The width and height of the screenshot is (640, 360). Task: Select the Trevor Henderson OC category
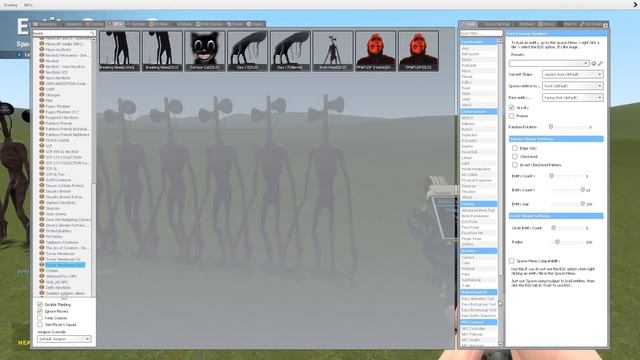[63, 259]
